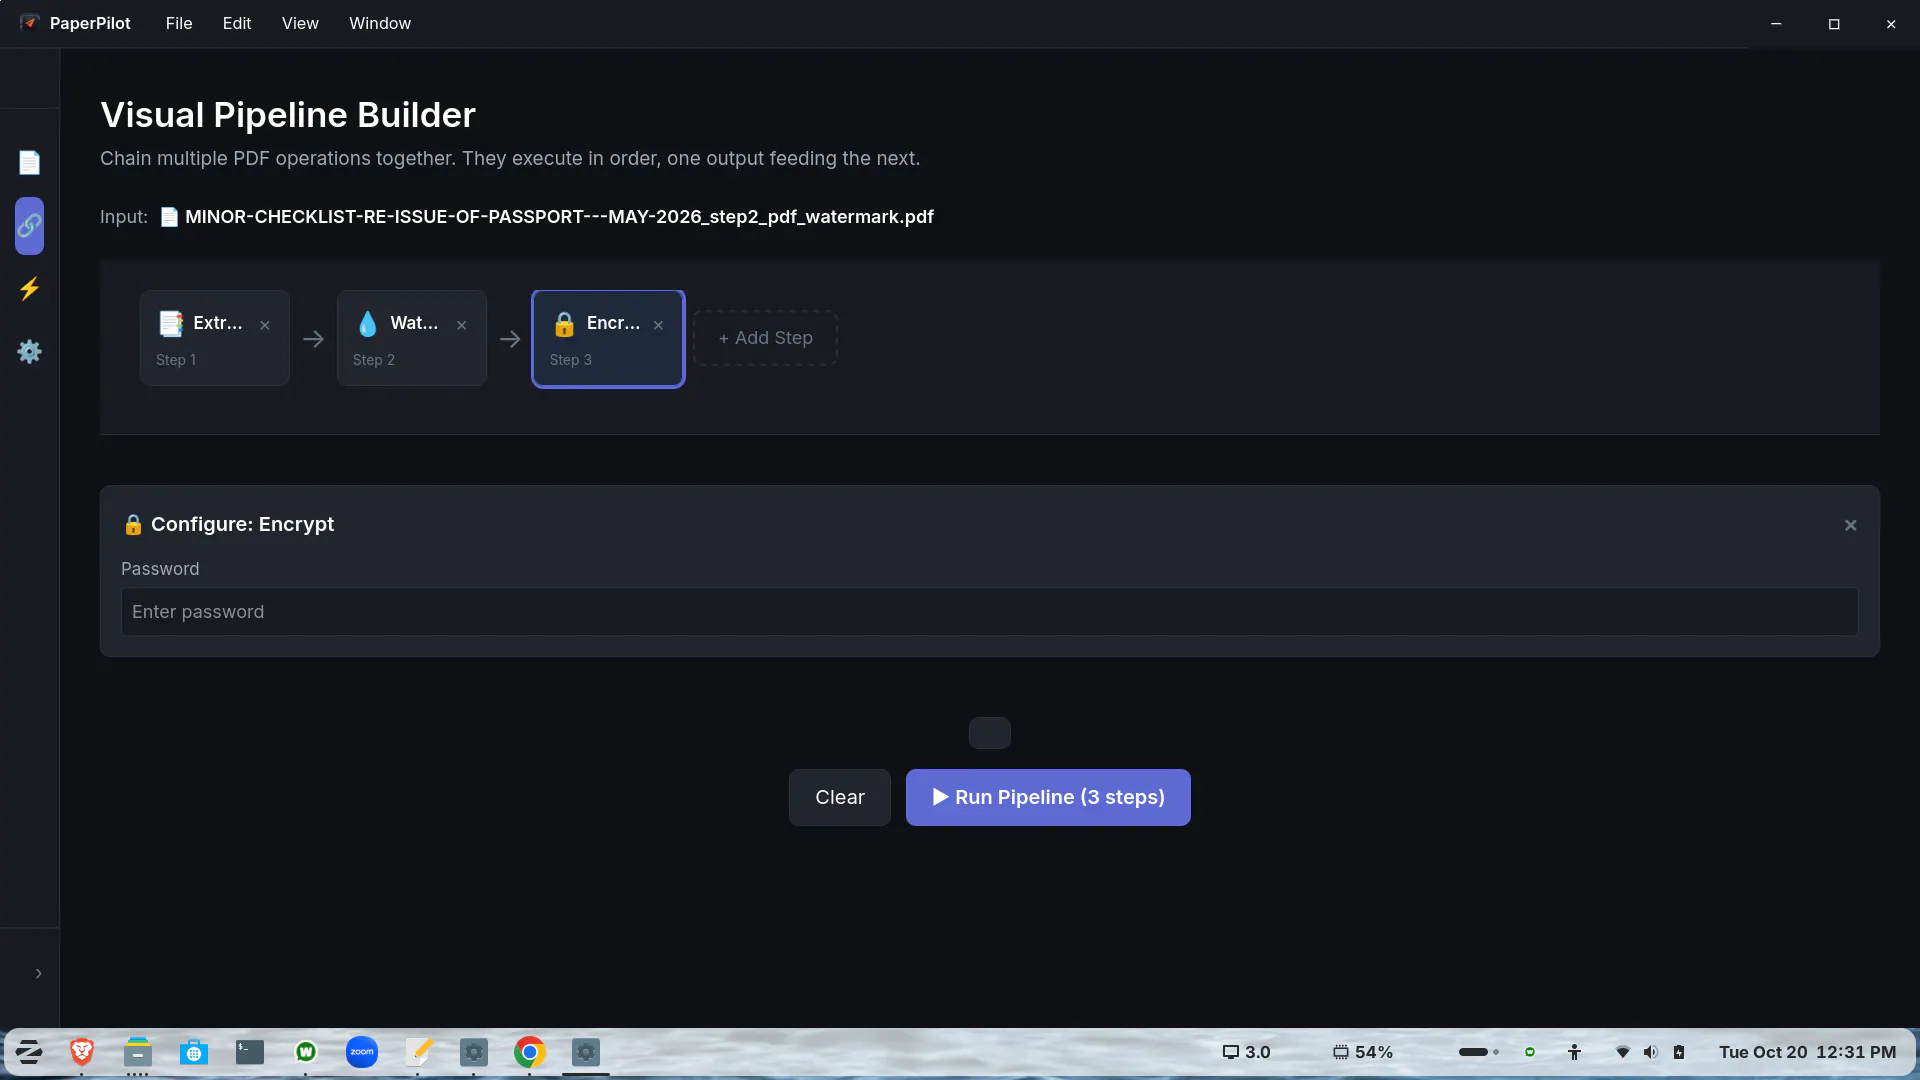Viewport: 1920px width, 1080px height.
Task: Expand the sidebar with the chevron arrow
Action: [38, 973]
